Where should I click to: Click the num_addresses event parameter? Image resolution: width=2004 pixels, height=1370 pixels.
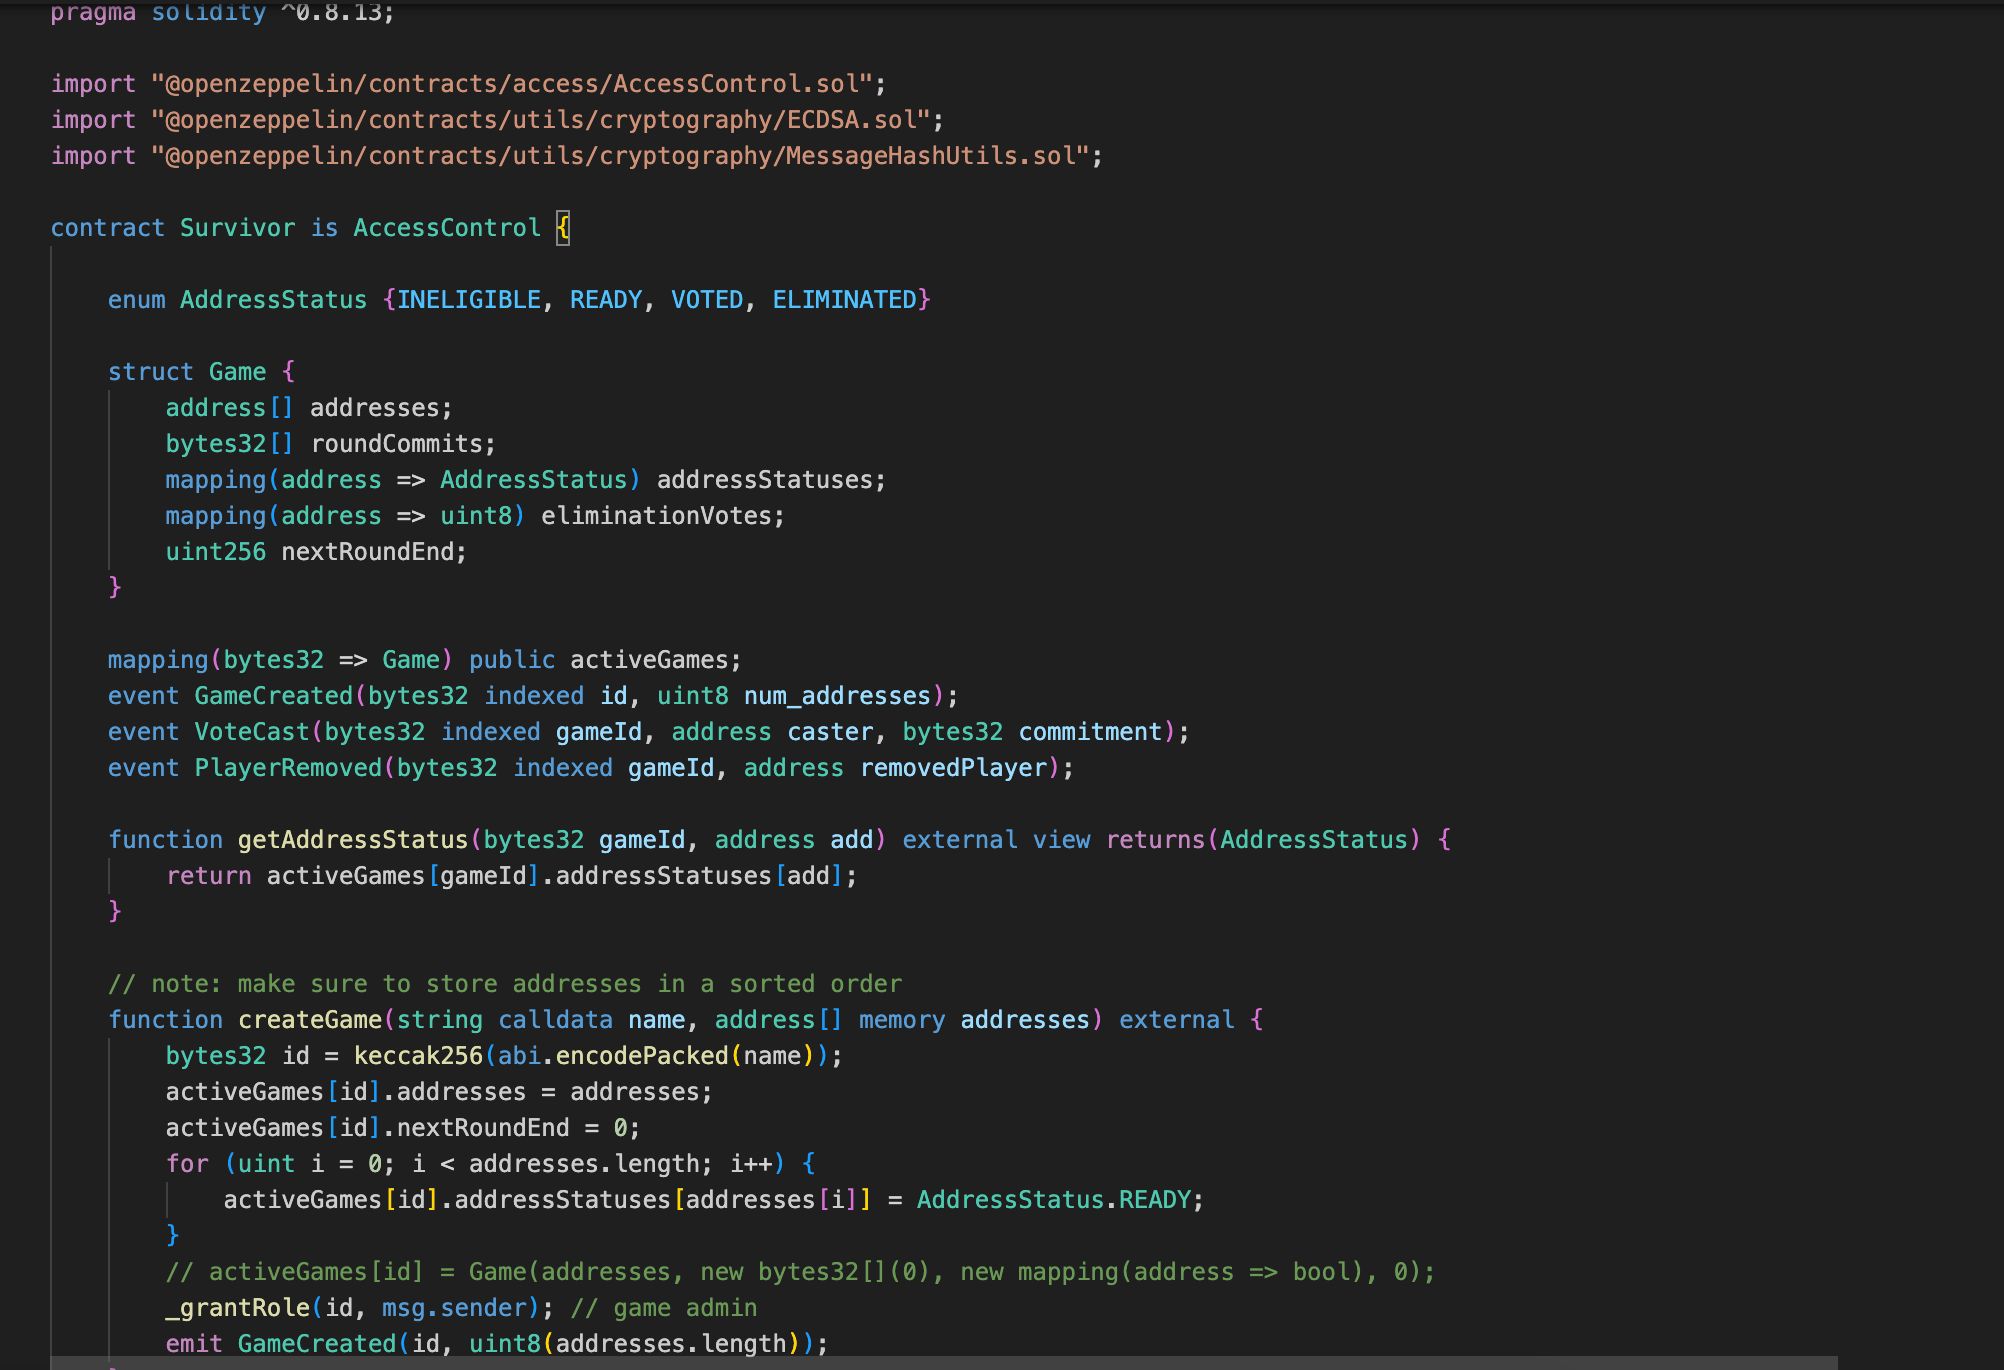pyautogui.click(x=837, y=696)
